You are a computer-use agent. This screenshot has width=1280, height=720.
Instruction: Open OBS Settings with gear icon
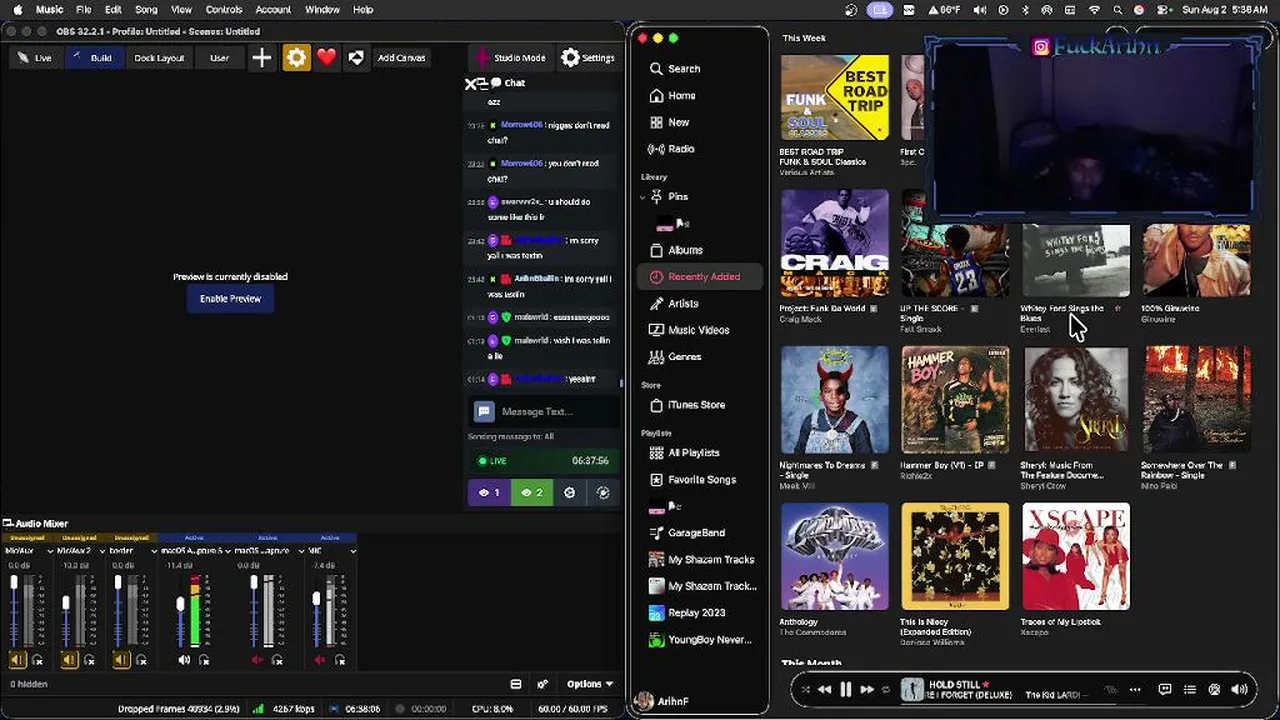pyautogui.click(x=588, y=58)
